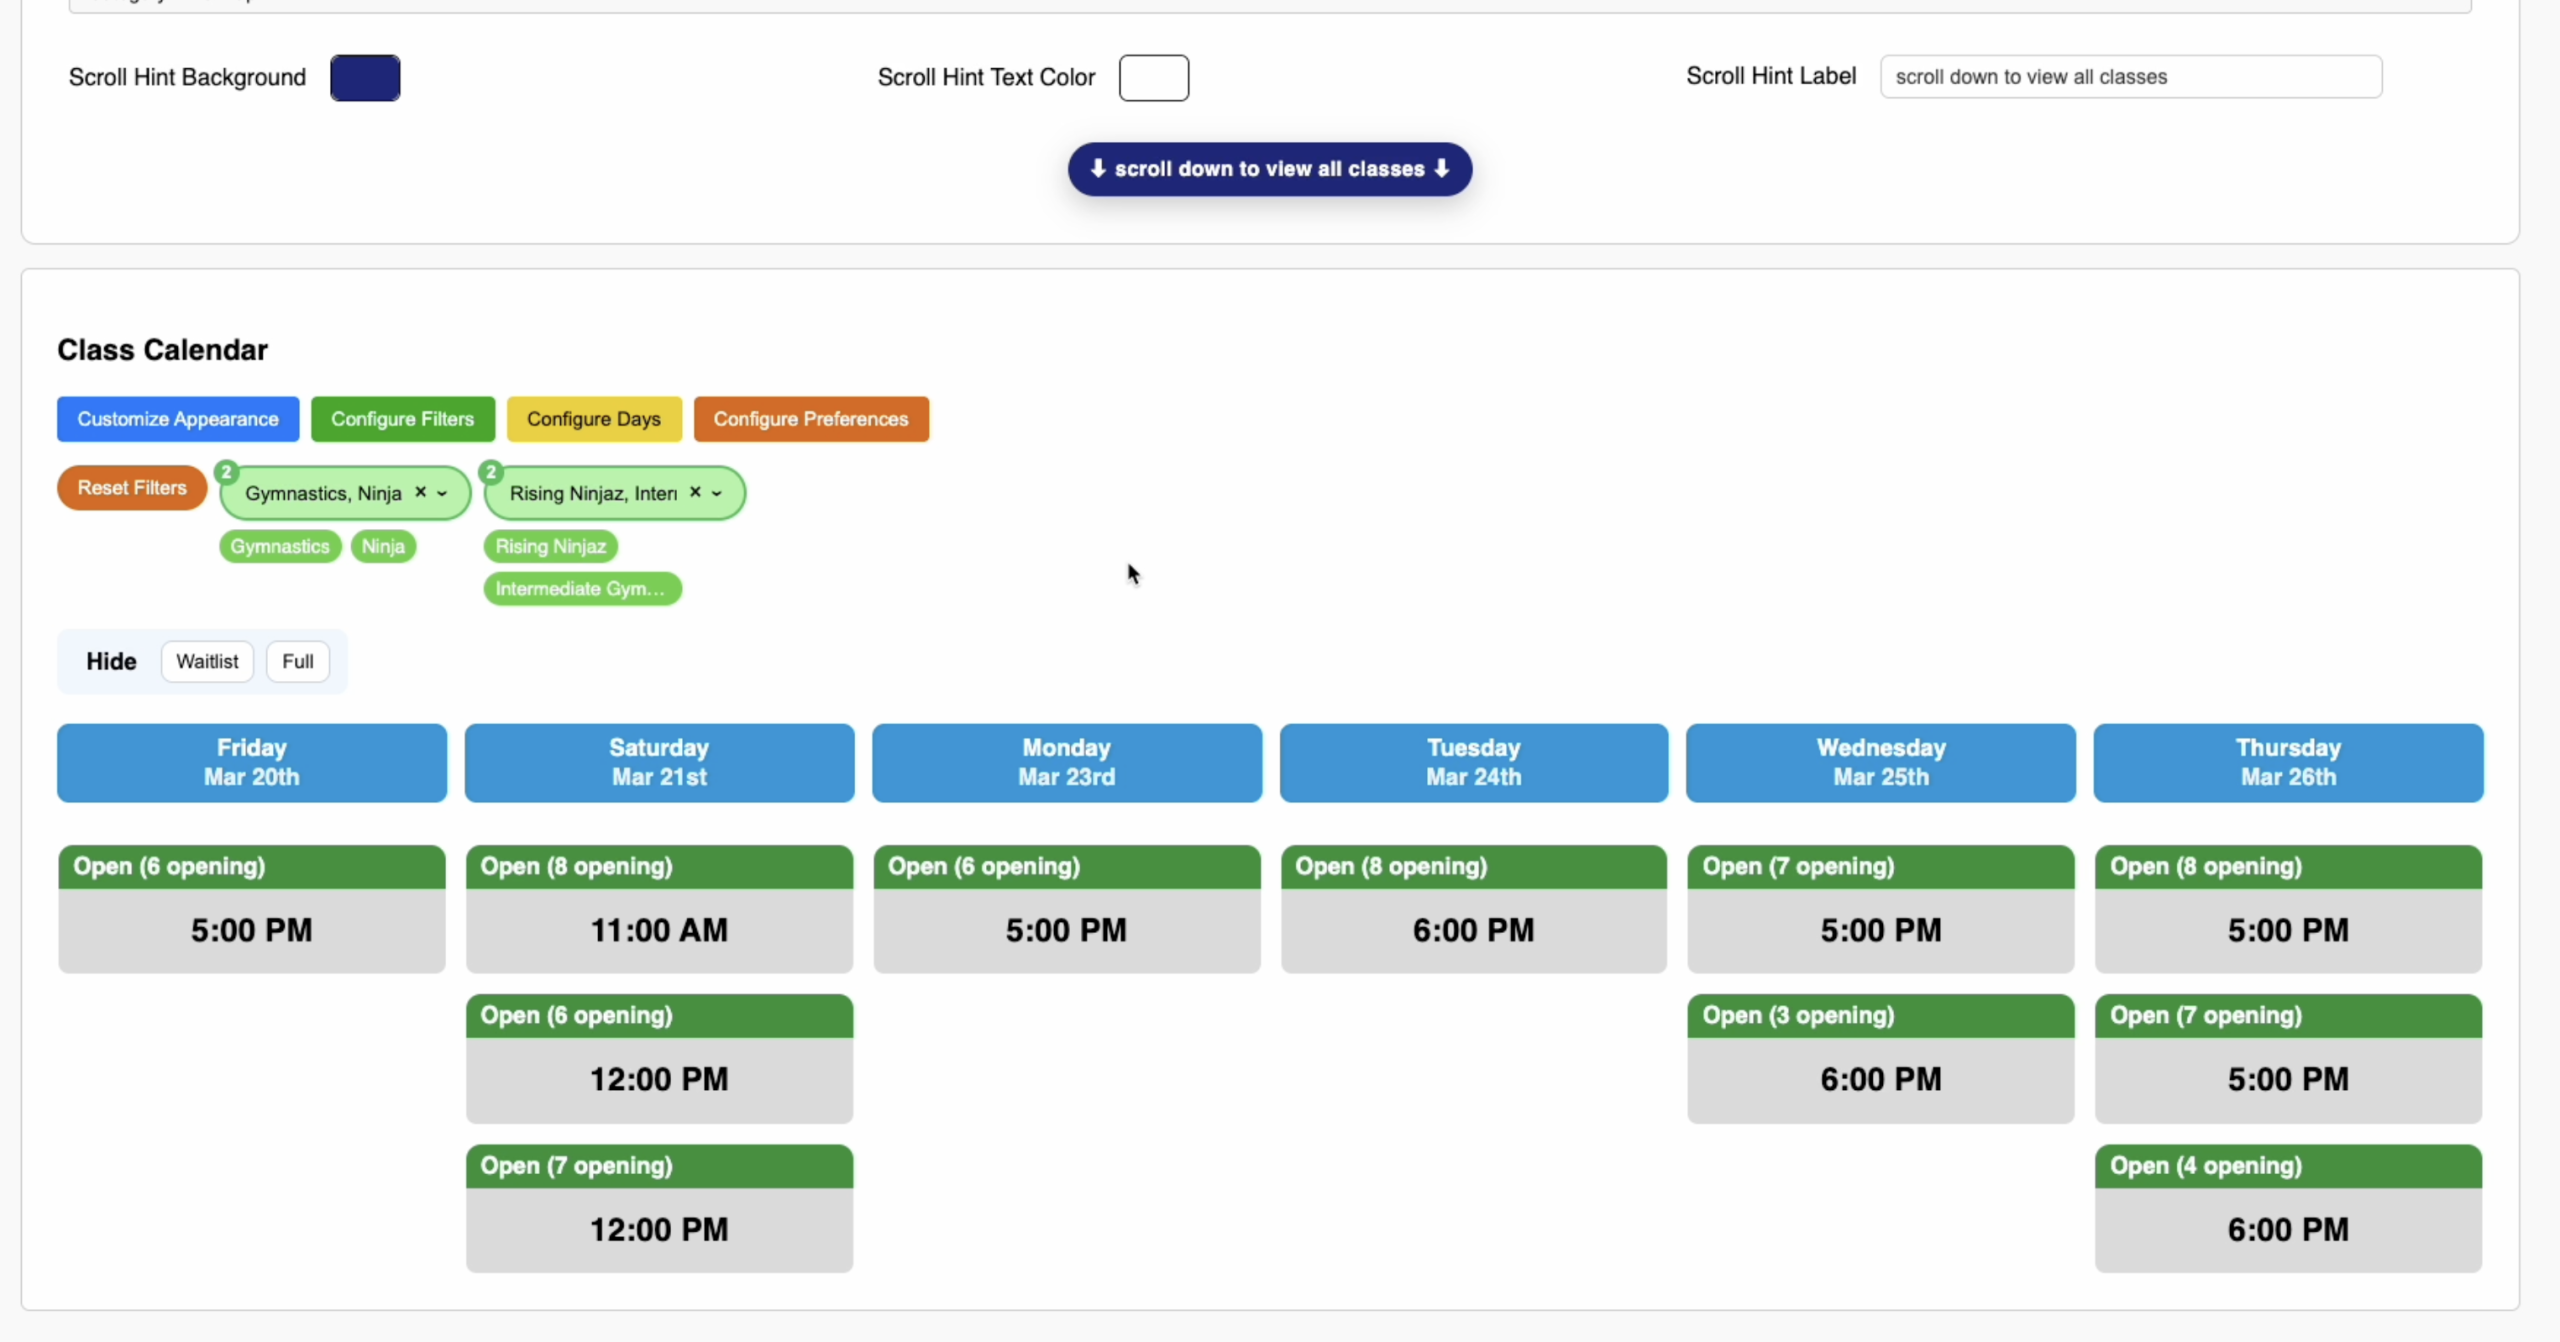Expand the "Rising Ninjaz" filter chip dropdown
Viewport: 2560px width, 1342px height.
pyautogui.click(x=716, y=492)
